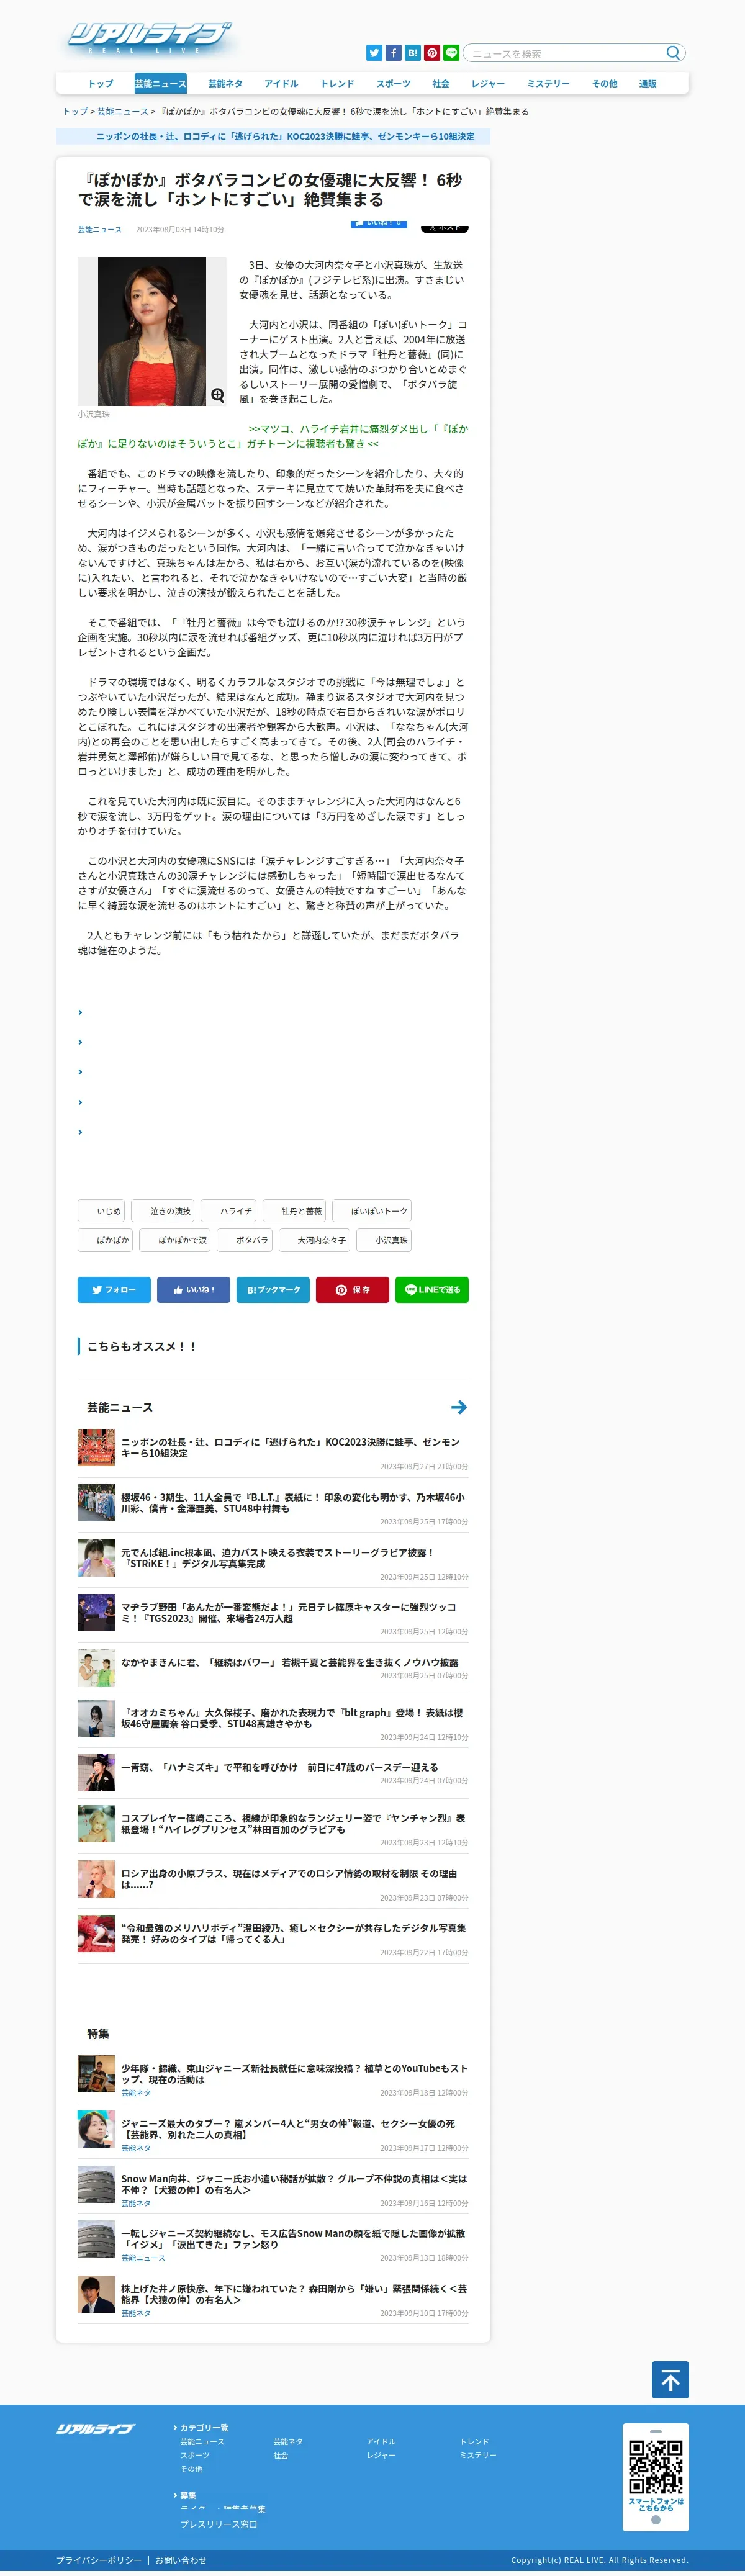Click the Twitter share icon in header
745x2576 pixels.
point(374,53)
